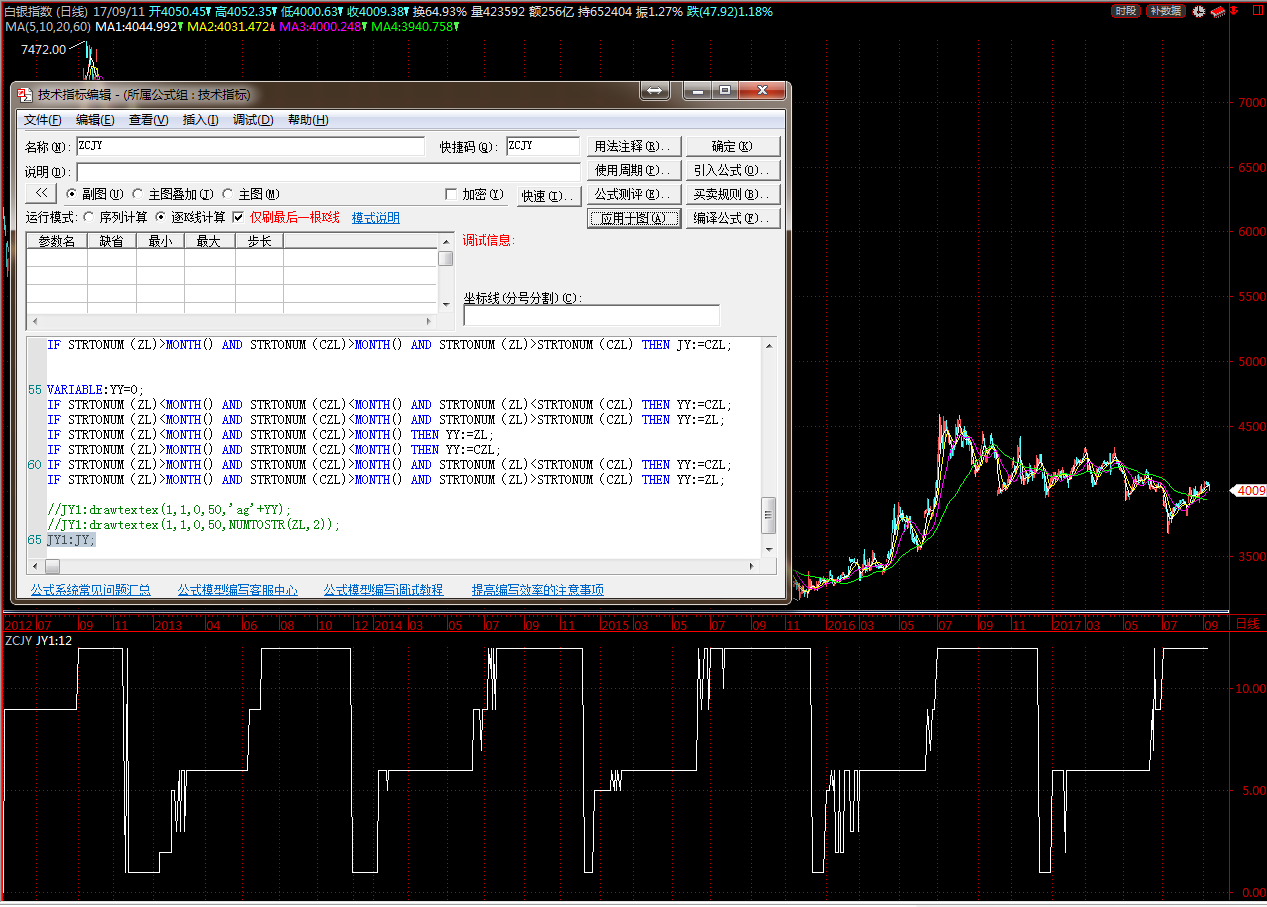This screenshot has width=1267, height=907.
Task: Click the ZCJY indicator label in sub-chart
Action: click(x=18, y=640)
